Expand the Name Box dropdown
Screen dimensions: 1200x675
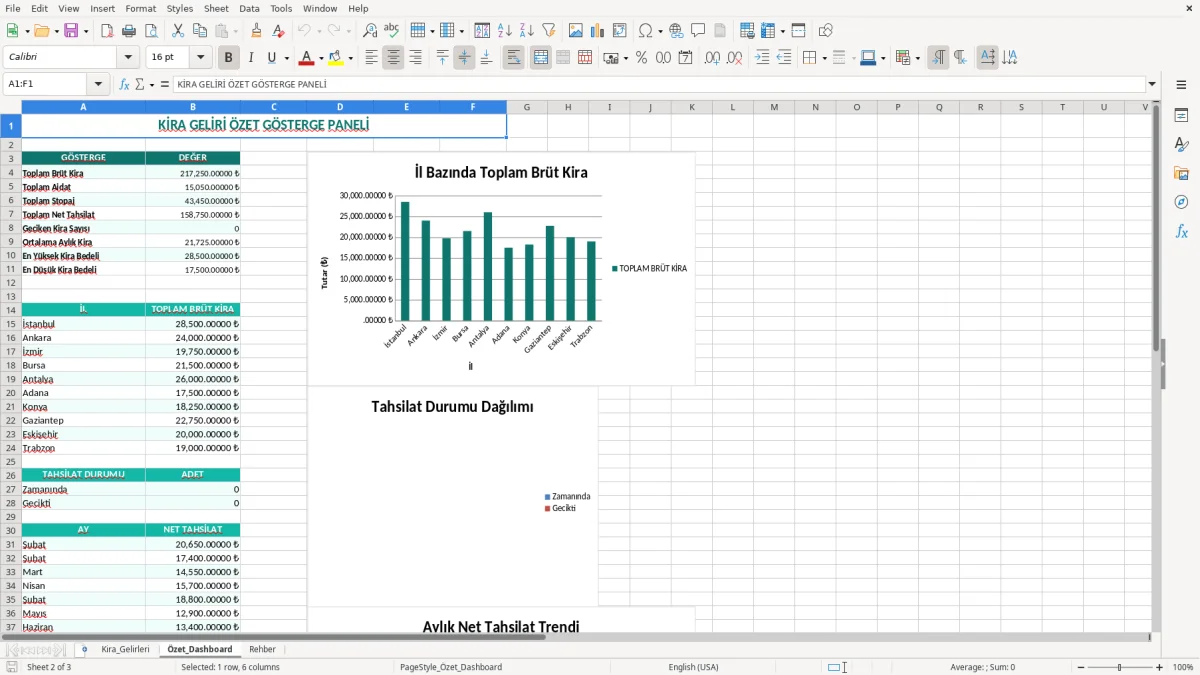click(98, 85)
